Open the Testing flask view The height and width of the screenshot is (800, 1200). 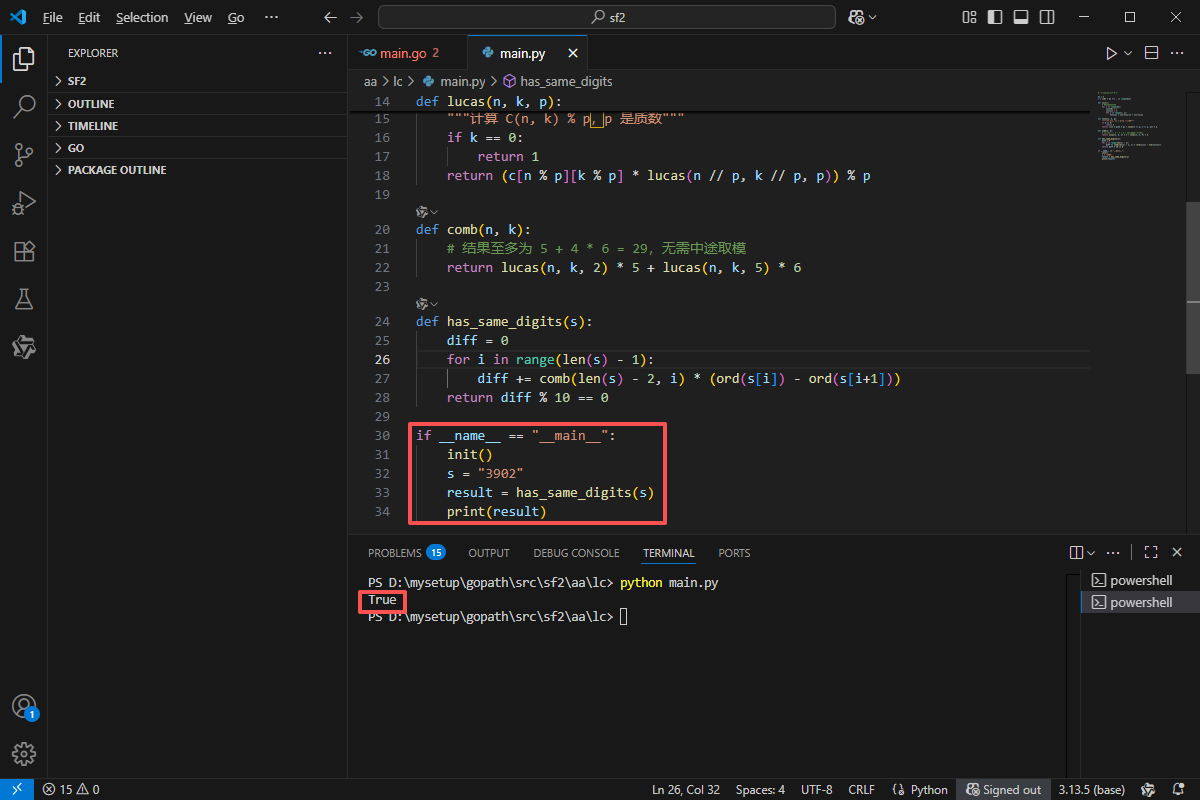click(x=24, y=299)
